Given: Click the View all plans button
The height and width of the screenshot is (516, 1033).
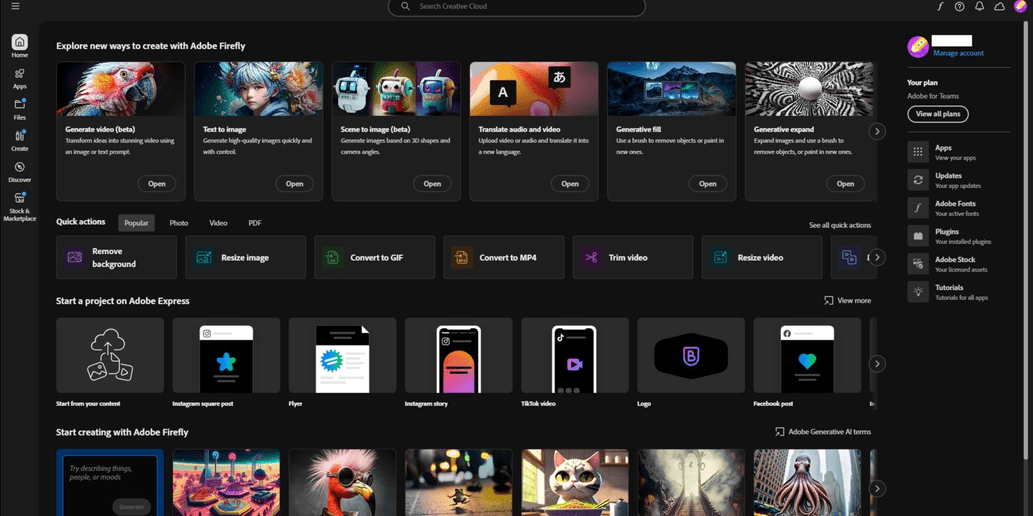Looking at the screenshot, I should pos(937,114).
